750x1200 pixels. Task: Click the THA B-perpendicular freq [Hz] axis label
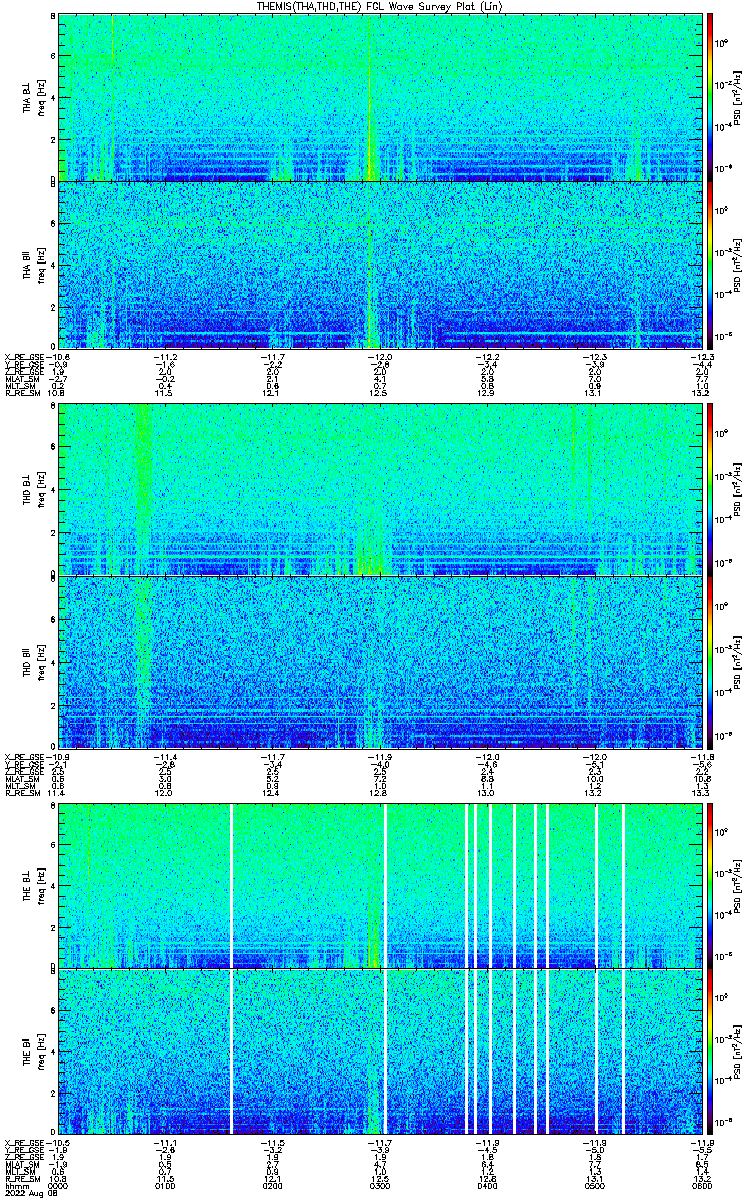41,98
